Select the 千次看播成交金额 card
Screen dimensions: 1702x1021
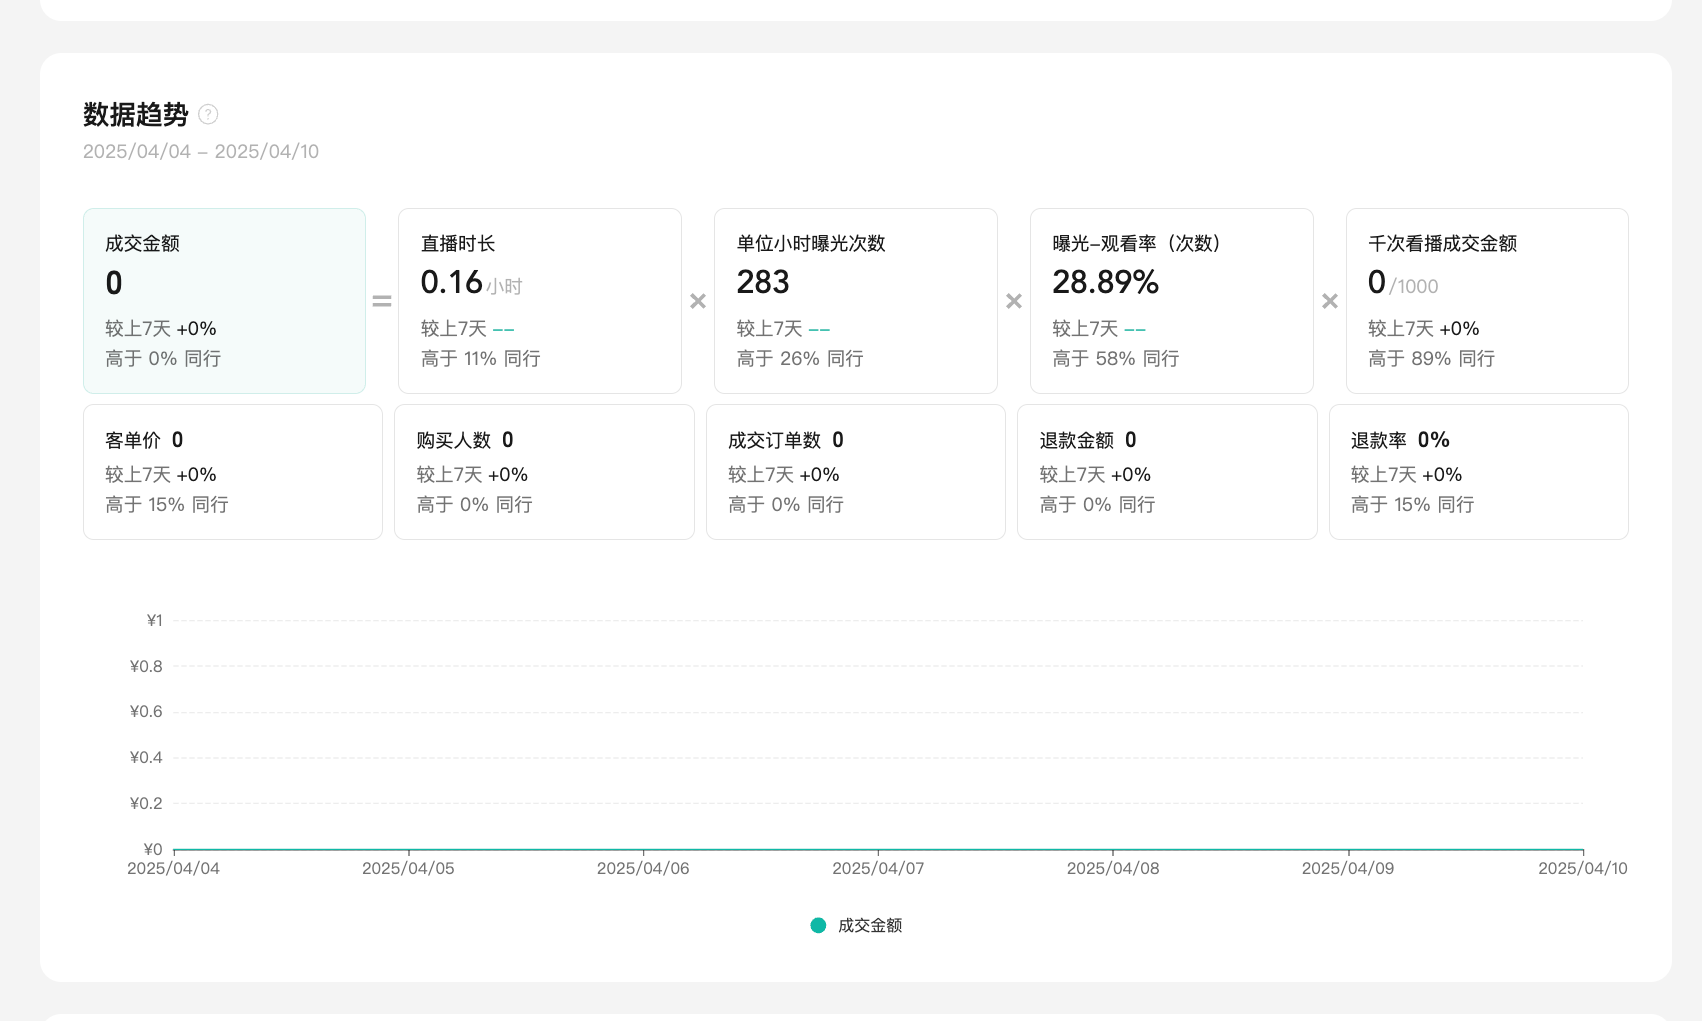(x=1486, y=300)
